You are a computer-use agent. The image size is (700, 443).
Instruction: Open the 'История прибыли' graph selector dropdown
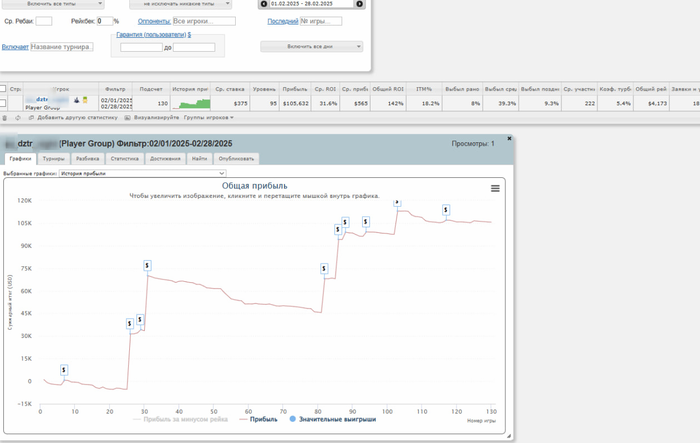(x=143, y=173)
